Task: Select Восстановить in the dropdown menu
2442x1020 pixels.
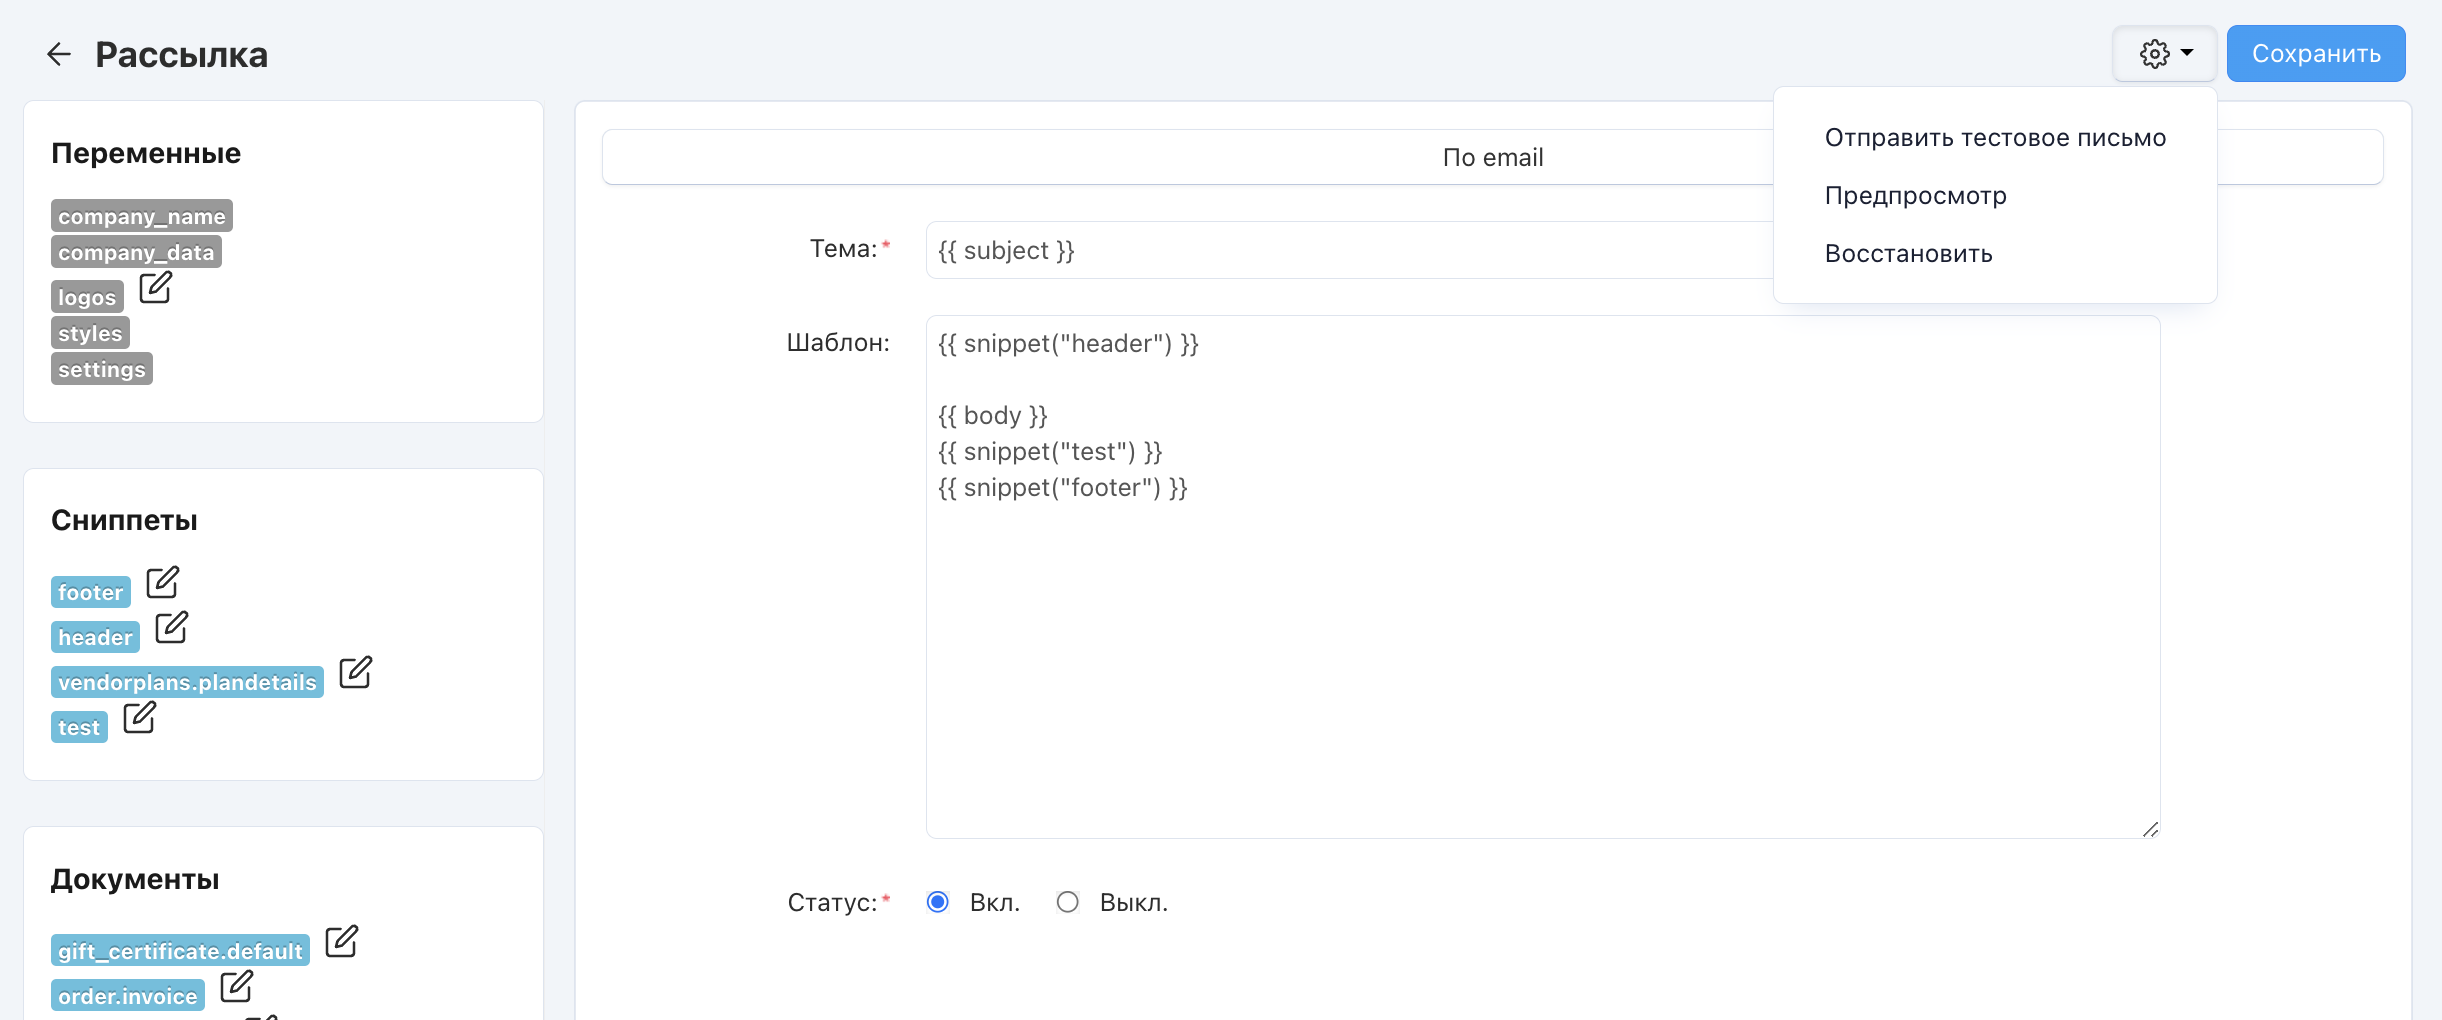Action: 1908,254
